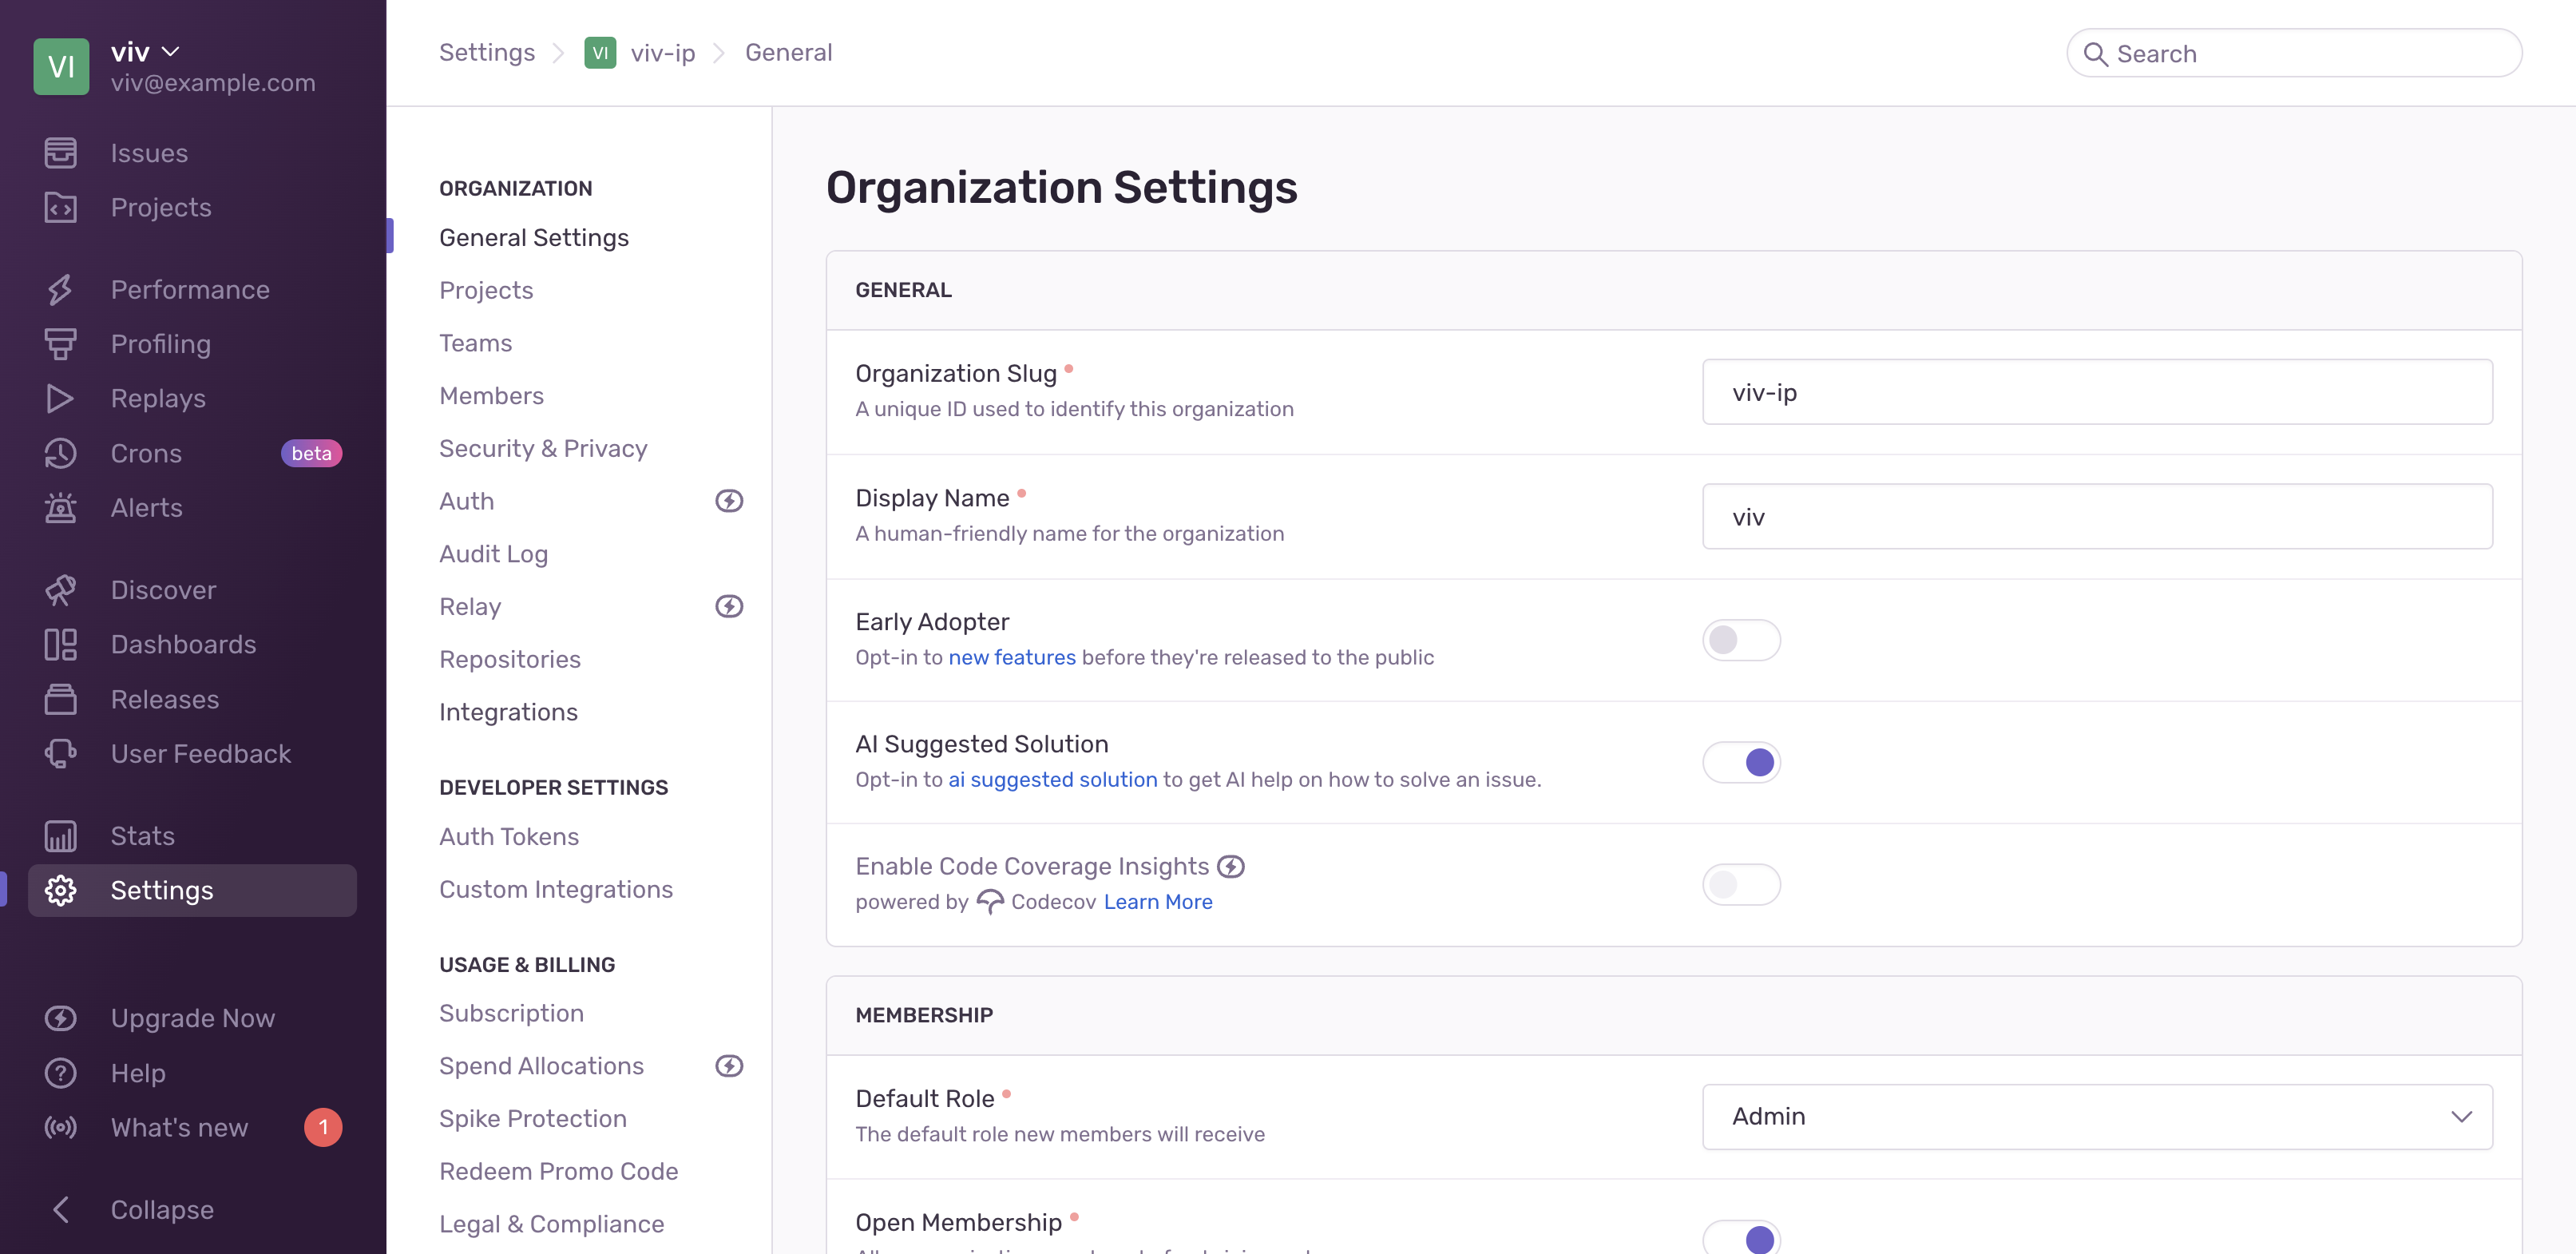Select Repositories in settings nav
The width and height of the screenshot is (2576, 1254).
[x=510, y=659]
